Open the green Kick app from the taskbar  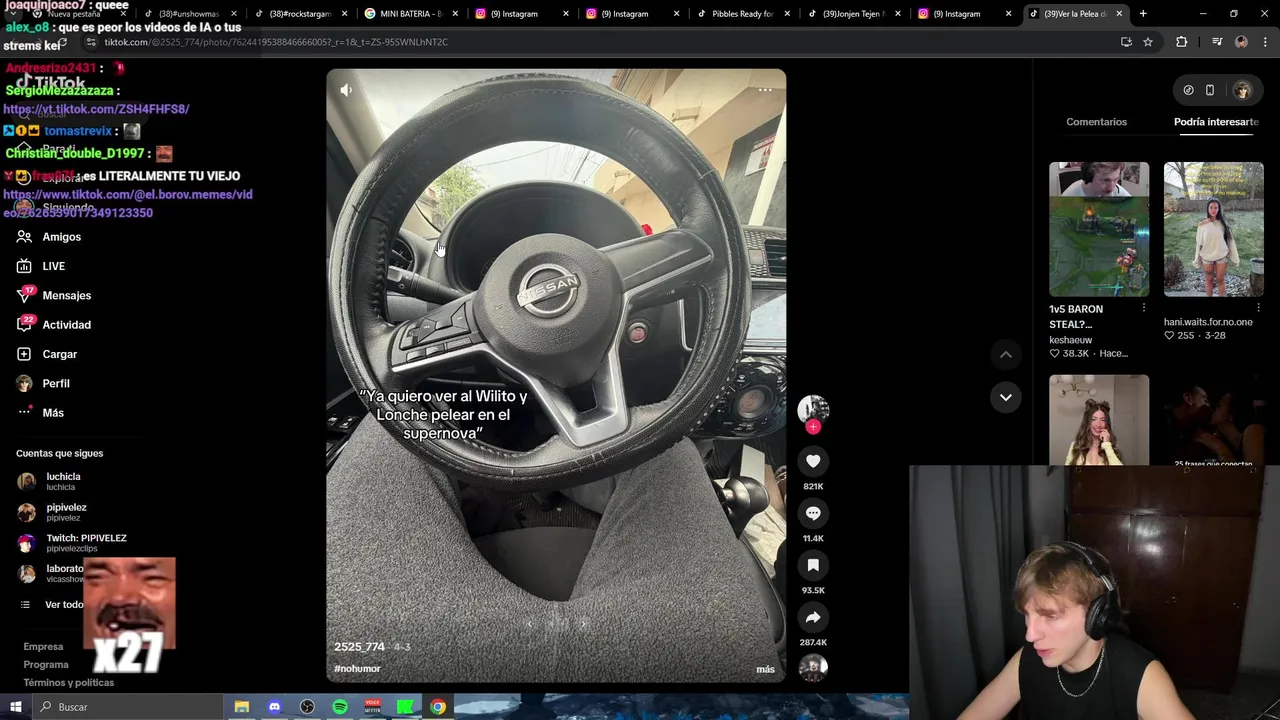coord(405,707)
